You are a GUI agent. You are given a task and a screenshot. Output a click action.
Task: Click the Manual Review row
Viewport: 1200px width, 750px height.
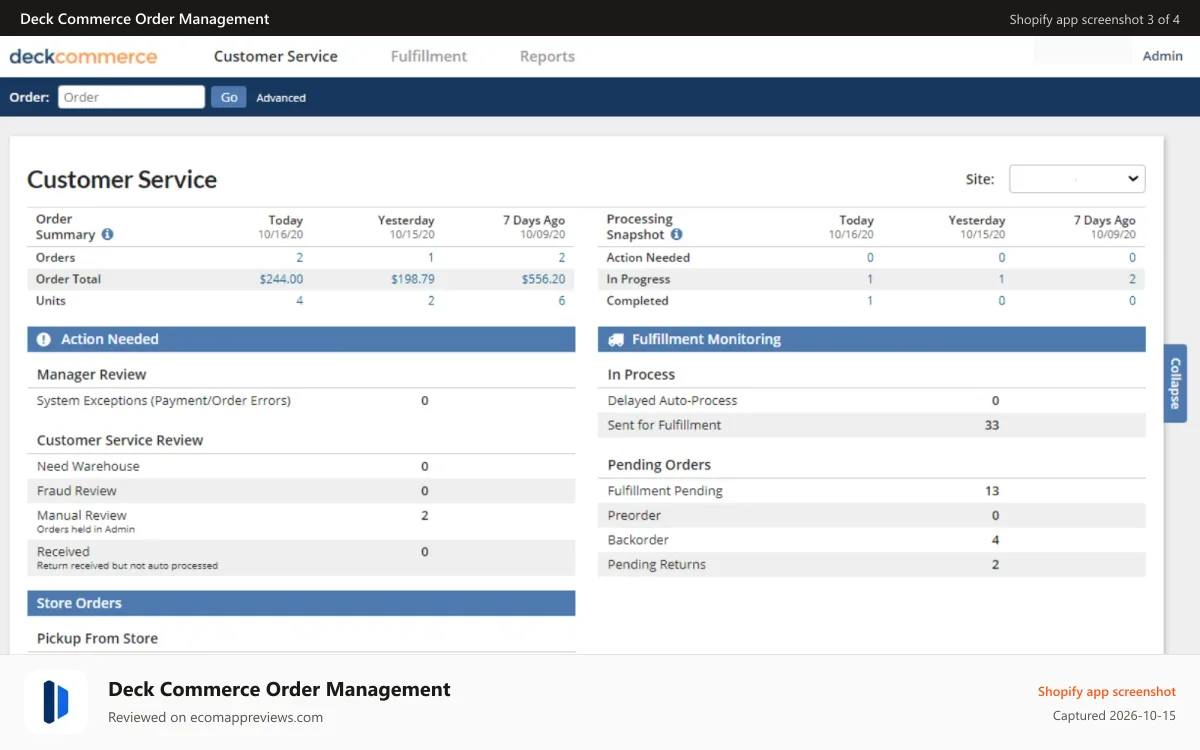click(301, 521)
